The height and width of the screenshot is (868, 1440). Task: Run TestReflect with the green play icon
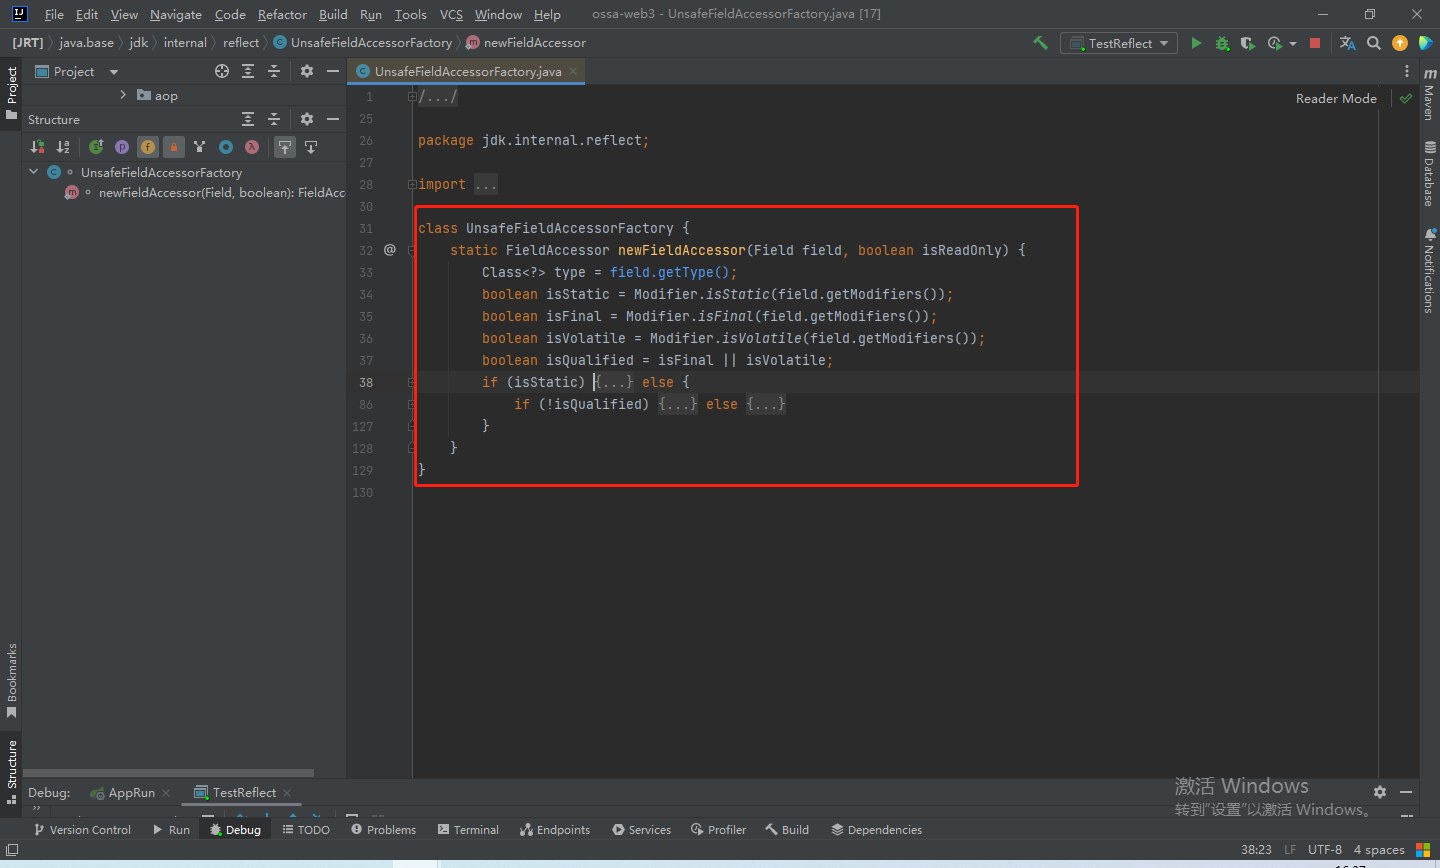(1196, 43)
